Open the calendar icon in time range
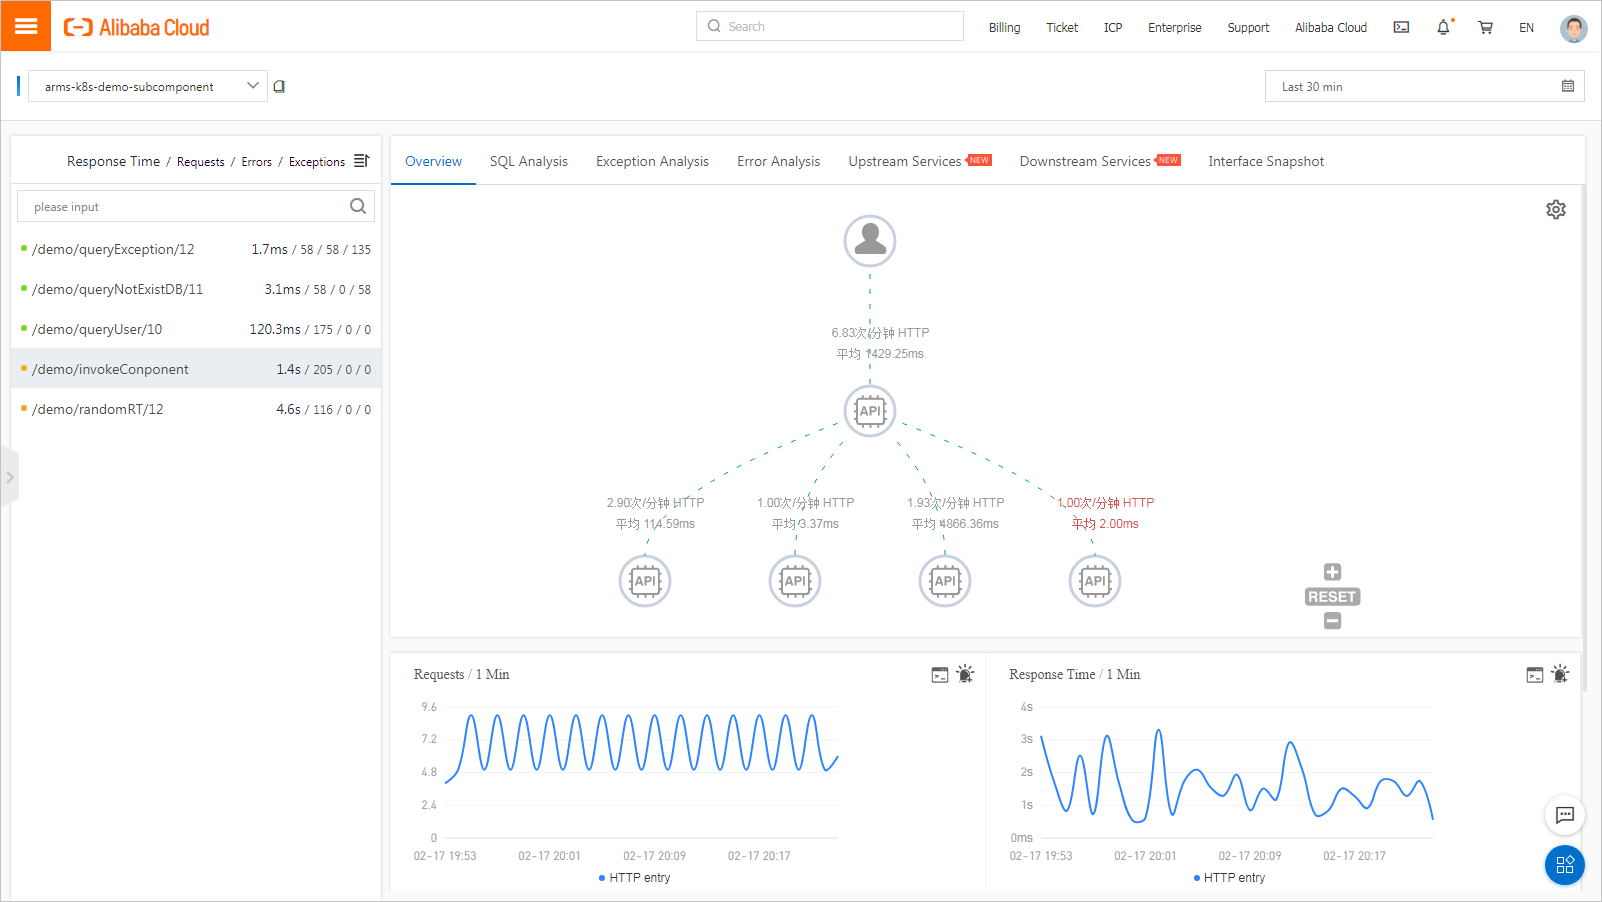This screenshot has height=902, width=1602. [x=1567, y=87]
